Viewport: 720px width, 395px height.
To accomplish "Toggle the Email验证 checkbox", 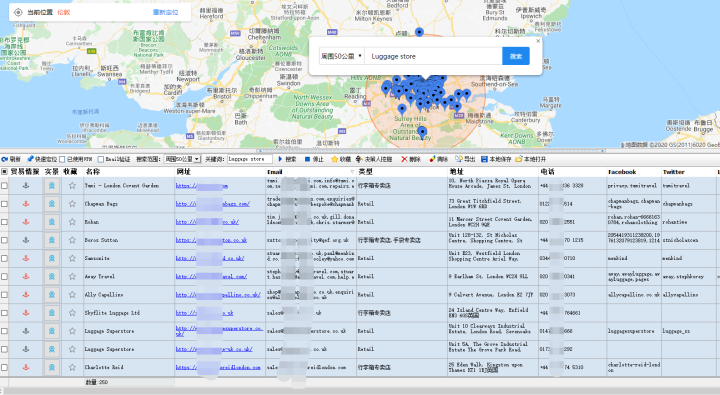I will [x=101, y=159].
